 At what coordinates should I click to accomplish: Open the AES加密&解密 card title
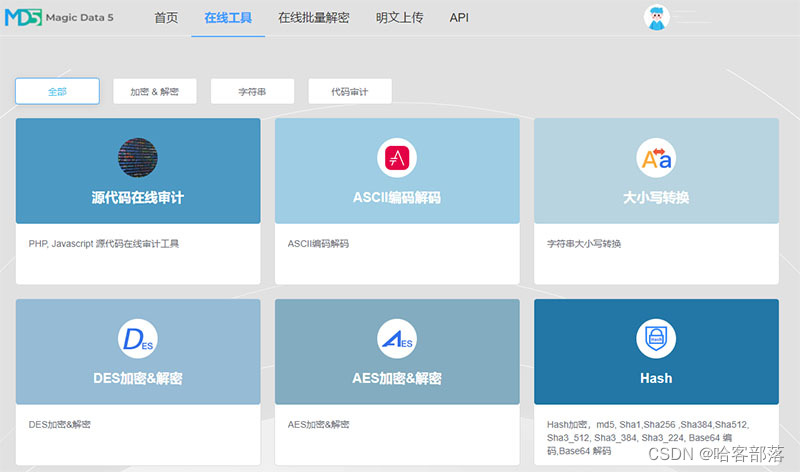[x=397, y=379]
